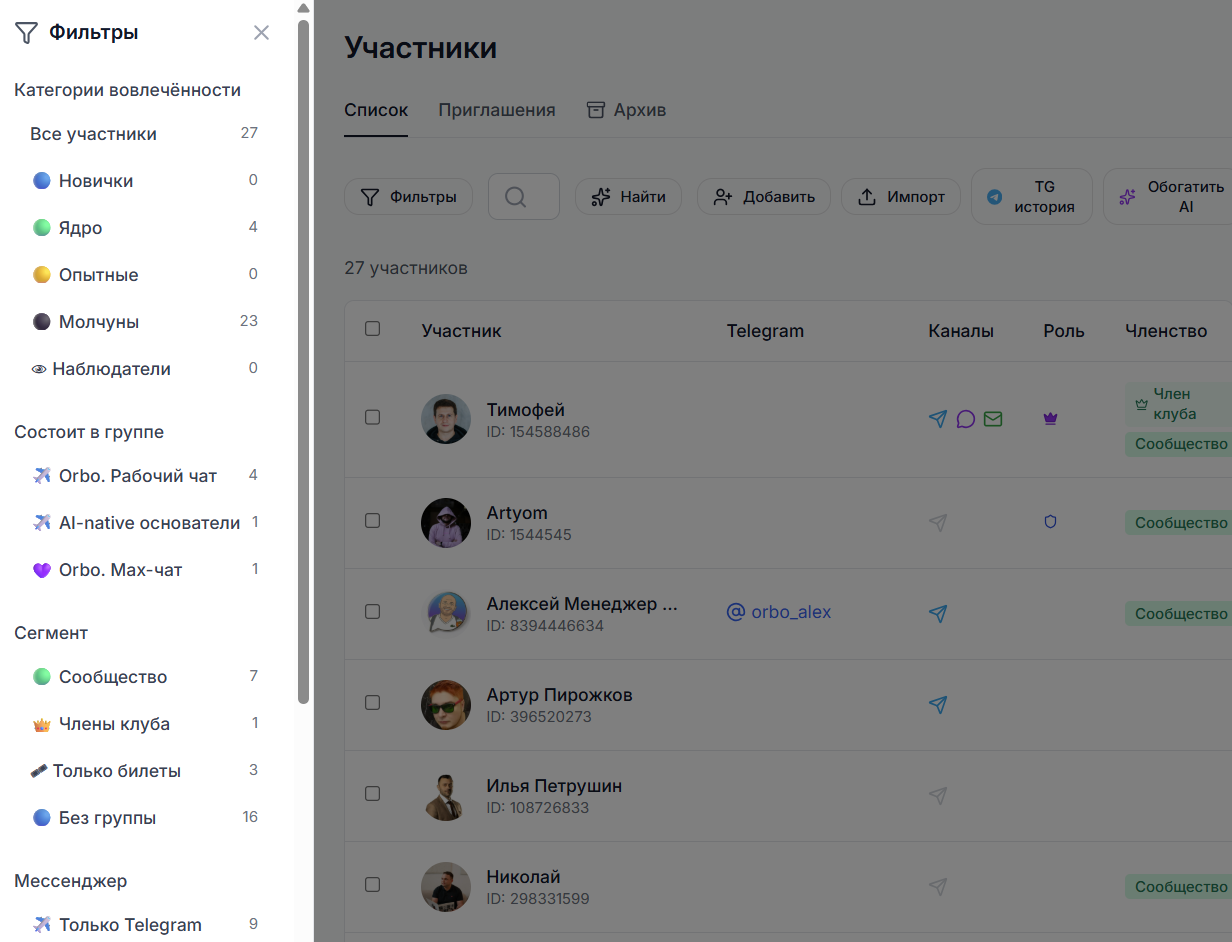Filter by Ядро category
Viewport: 1232px width, 942px height.
(x=144, y=228)
